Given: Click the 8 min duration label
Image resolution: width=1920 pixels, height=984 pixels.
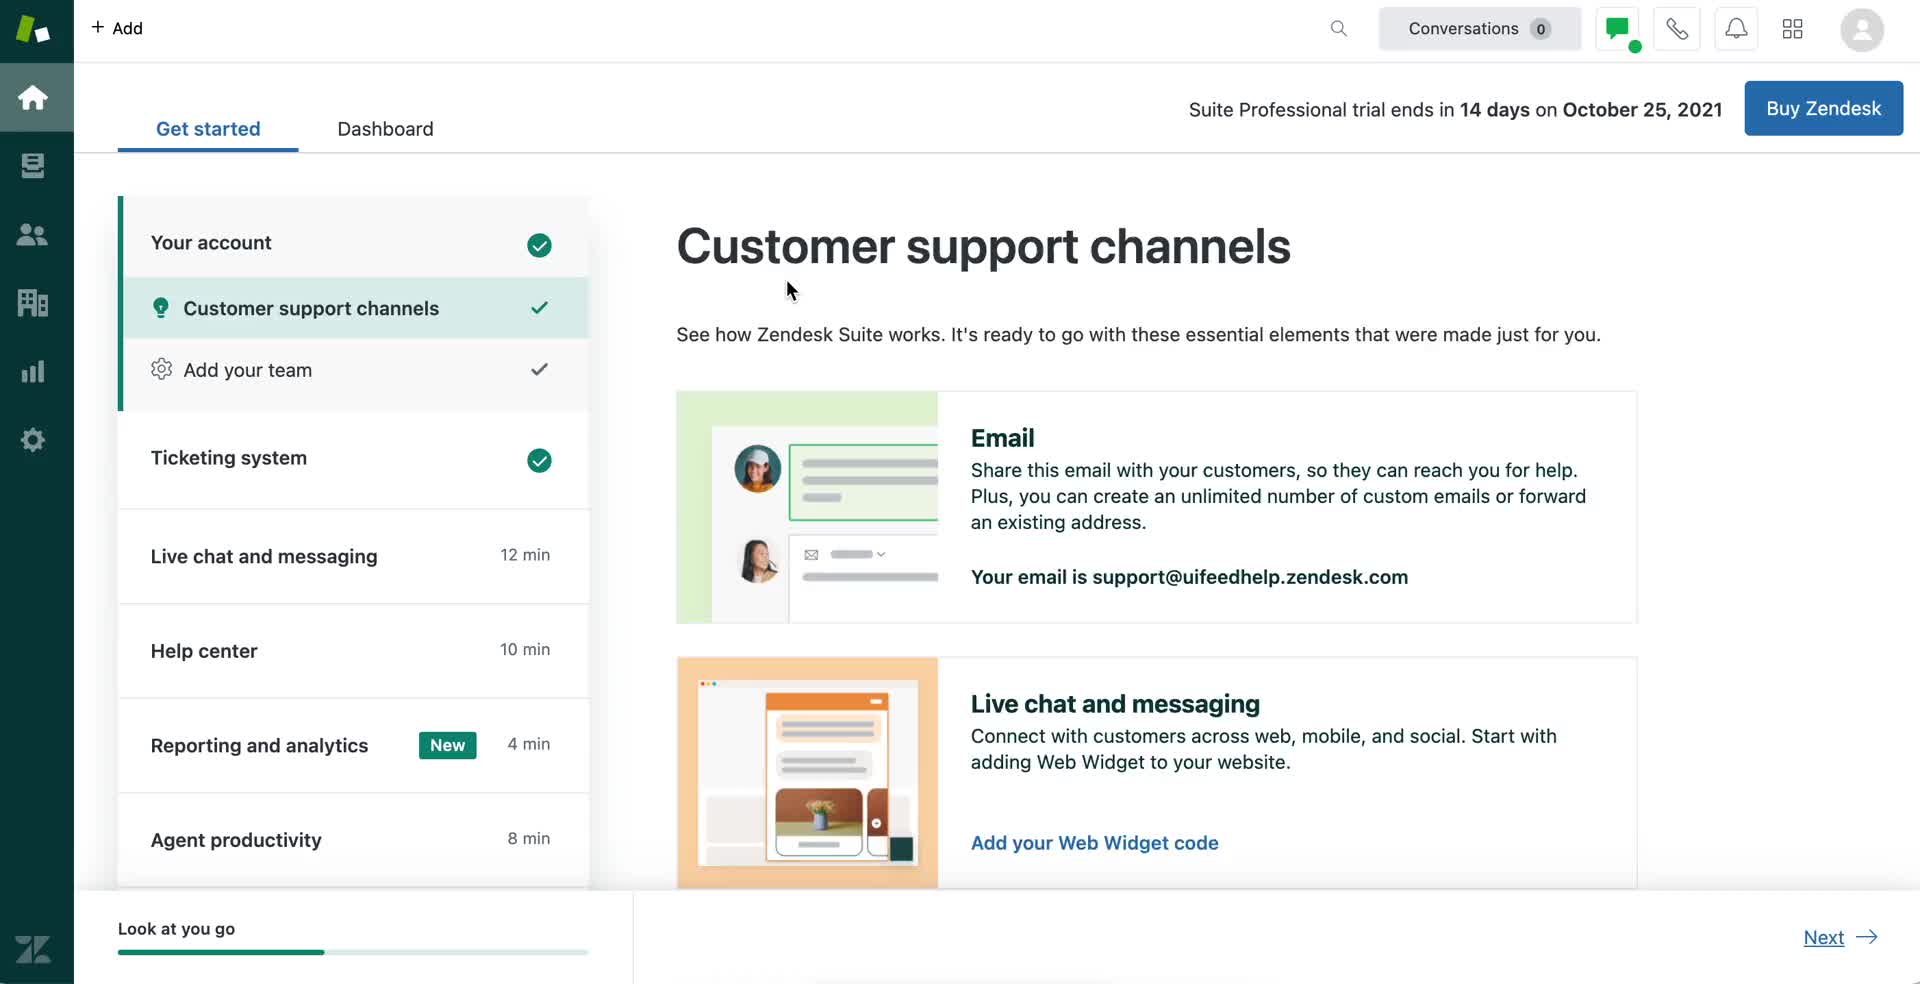Looking at the screenshot, I should click(x=528, y=839).
